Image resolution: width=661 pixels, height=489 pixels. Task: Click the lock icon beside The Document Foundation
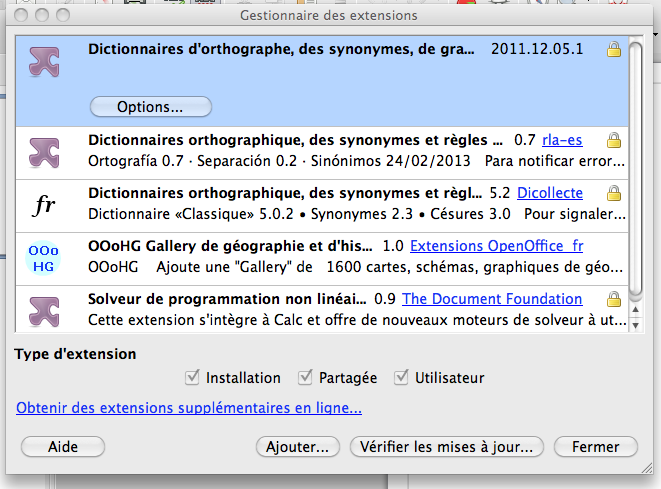(614, 299)
